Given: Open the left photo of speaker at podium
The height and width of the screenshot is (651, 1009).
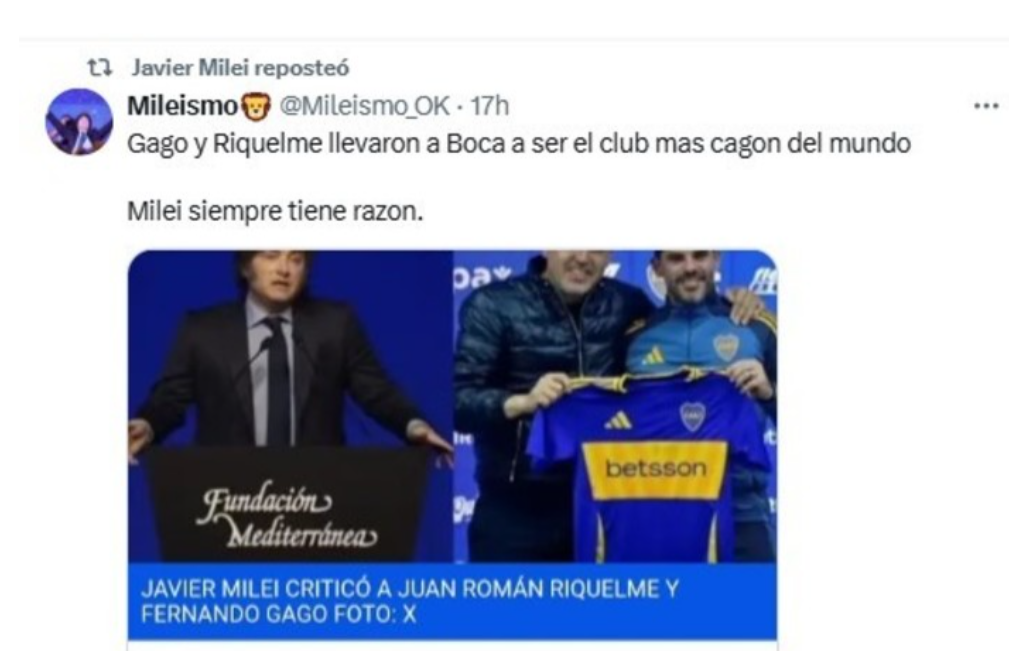Looking at the screenshot, I should tap(291, 407).
